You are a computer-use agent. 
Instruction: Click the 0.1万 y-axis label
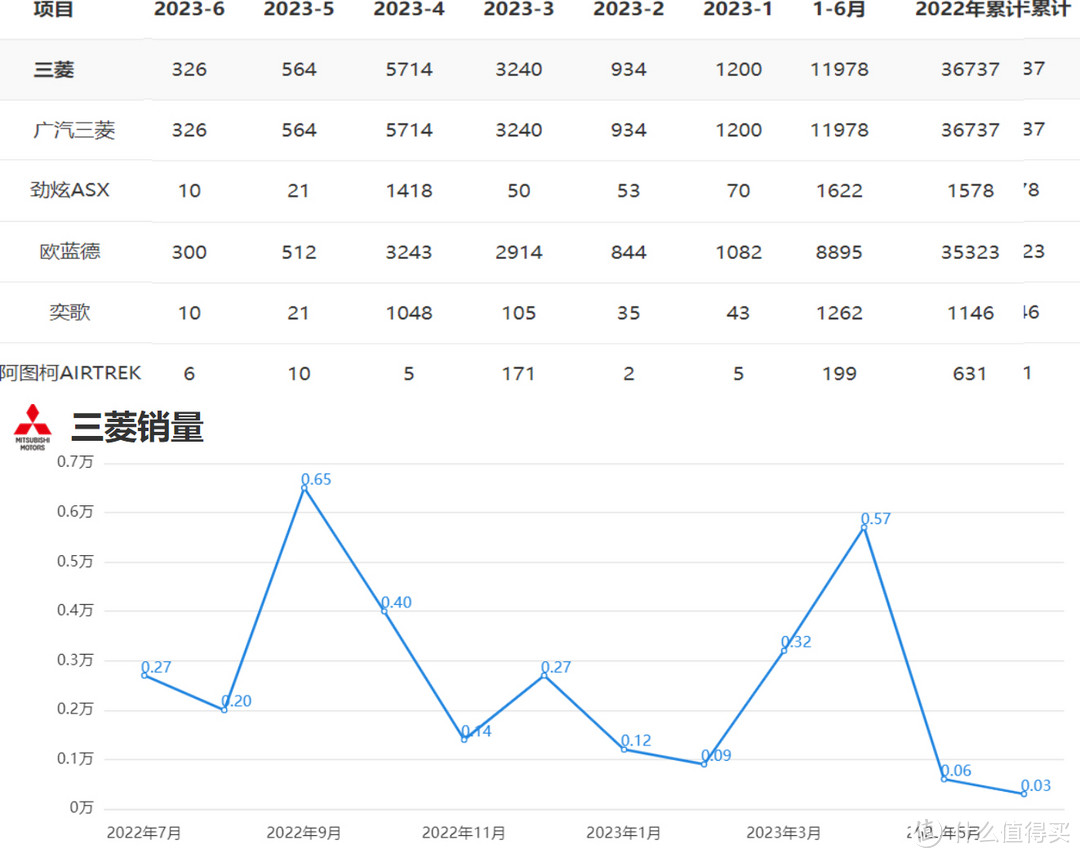(x=75, y=758)
